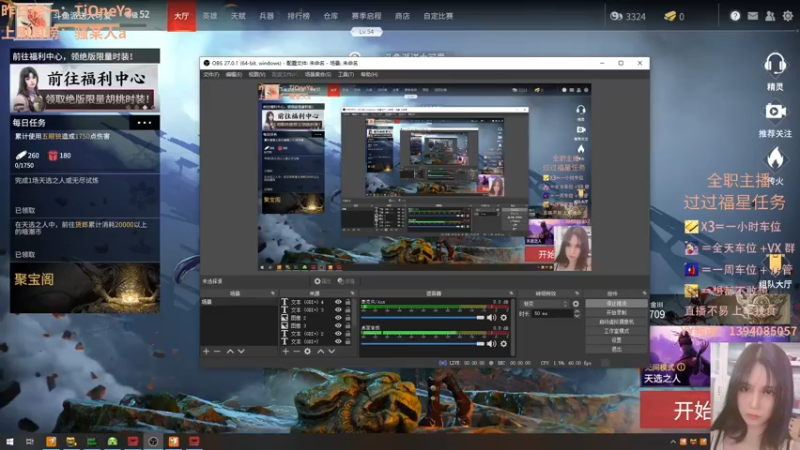Open the 编辑(E) menu in OBS
Viewport: 800px width, 450px height.
(x=234, y=74)
